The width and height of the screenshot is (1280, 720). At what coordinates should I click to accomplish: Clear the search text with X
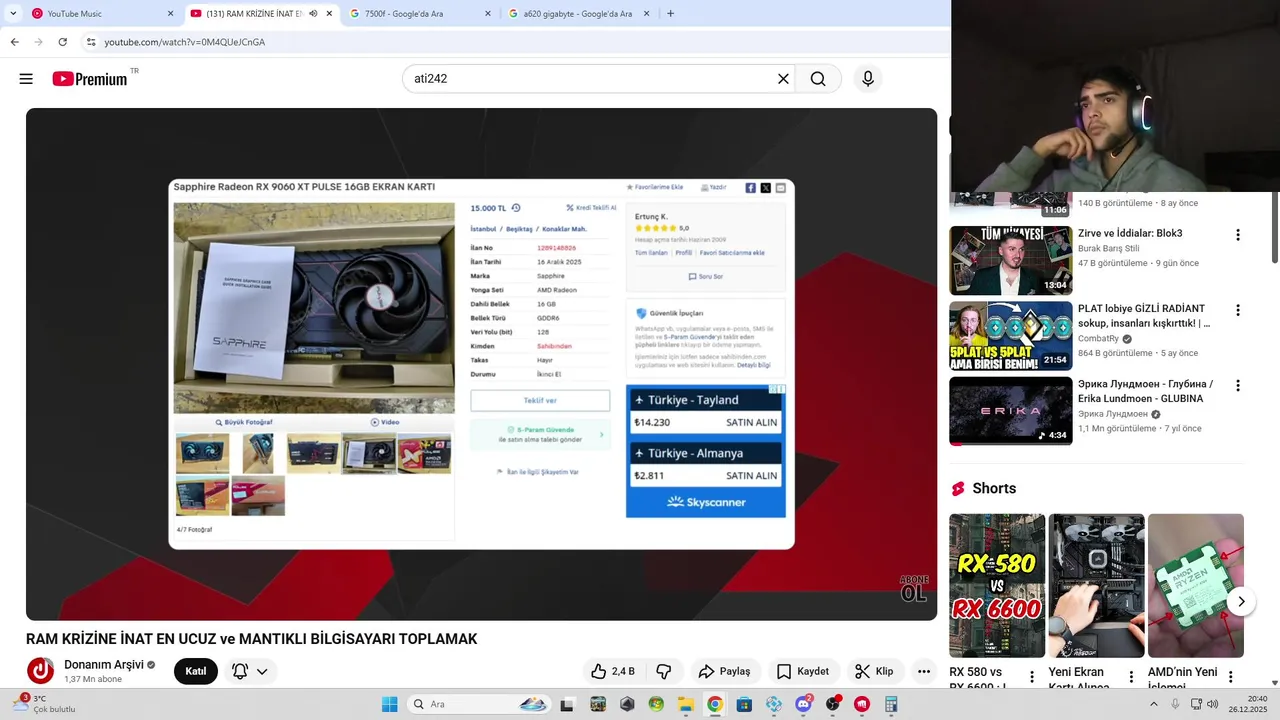pyautogui.click(x=783, y=79)
